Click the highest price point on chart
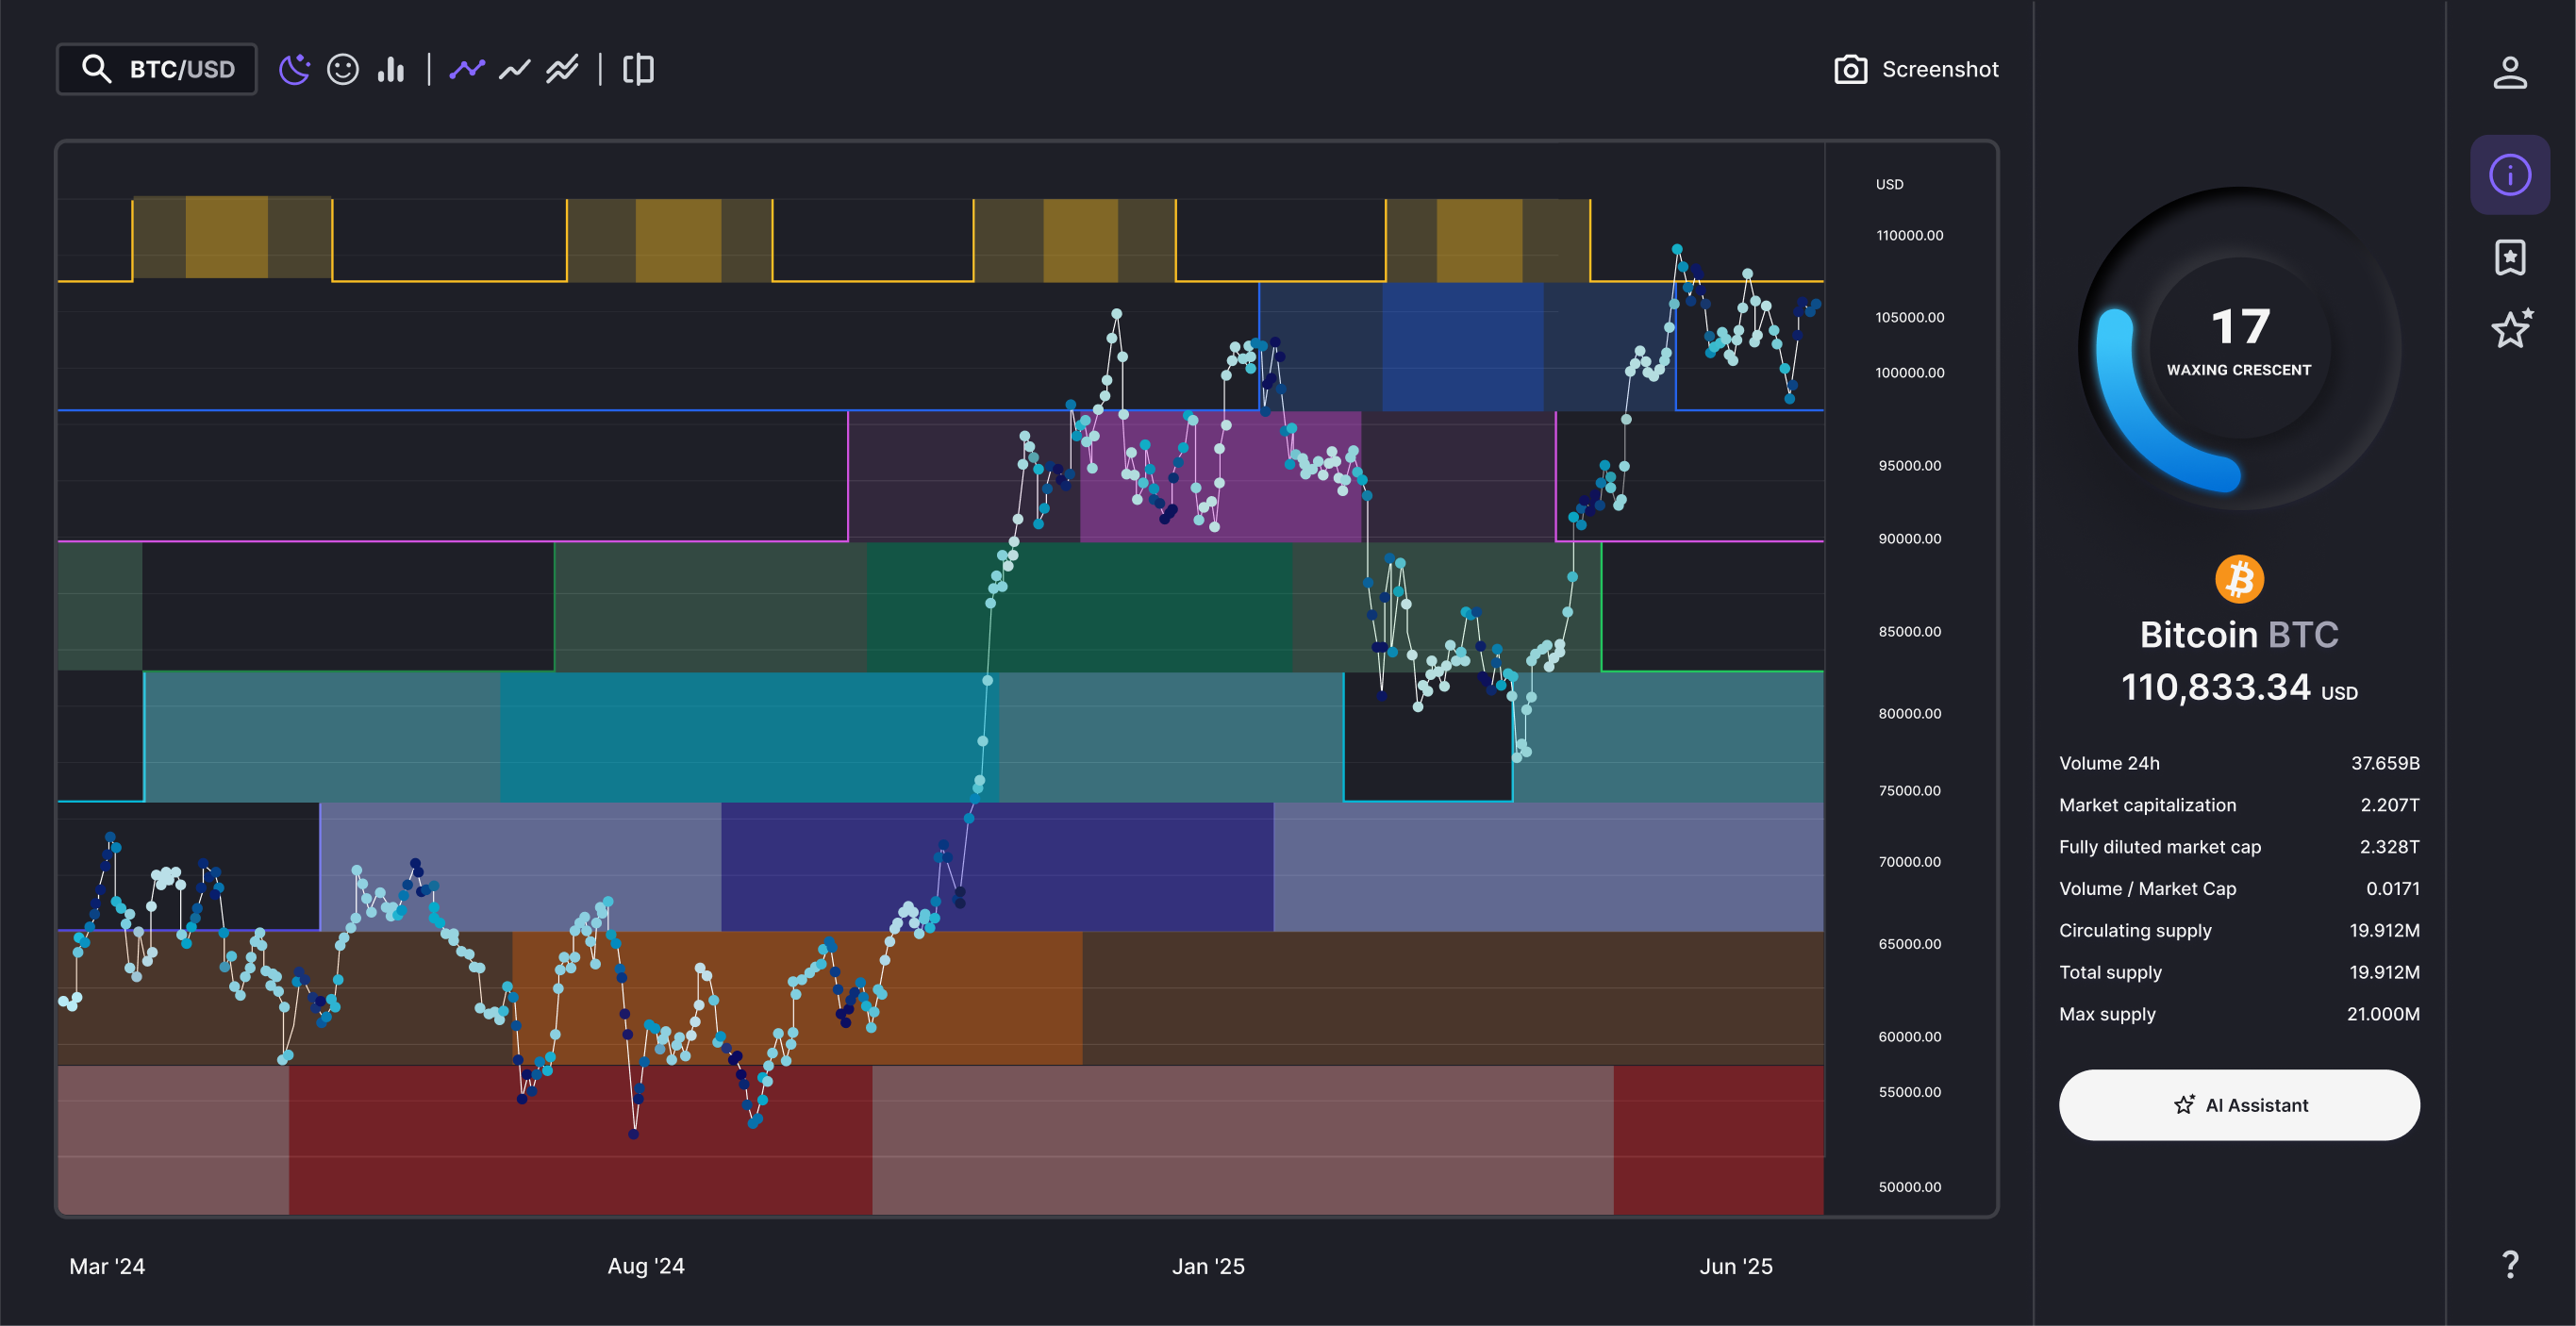Image resolution: width=2576 pixels, height=1326 pixels. 1677,249
